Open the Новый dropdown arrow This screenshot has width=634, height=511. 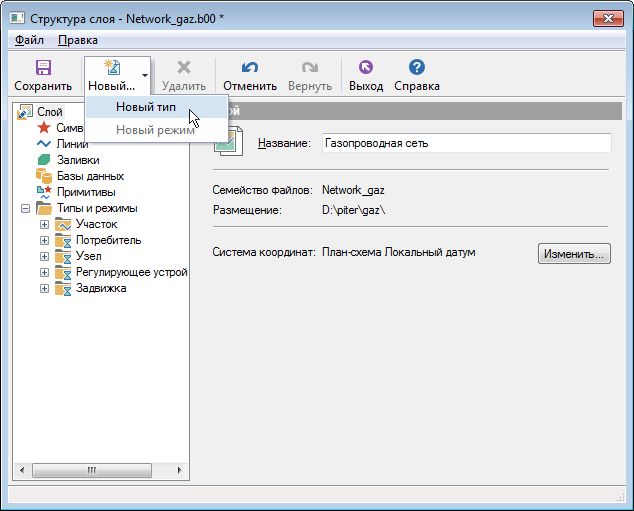pos(145,76)
